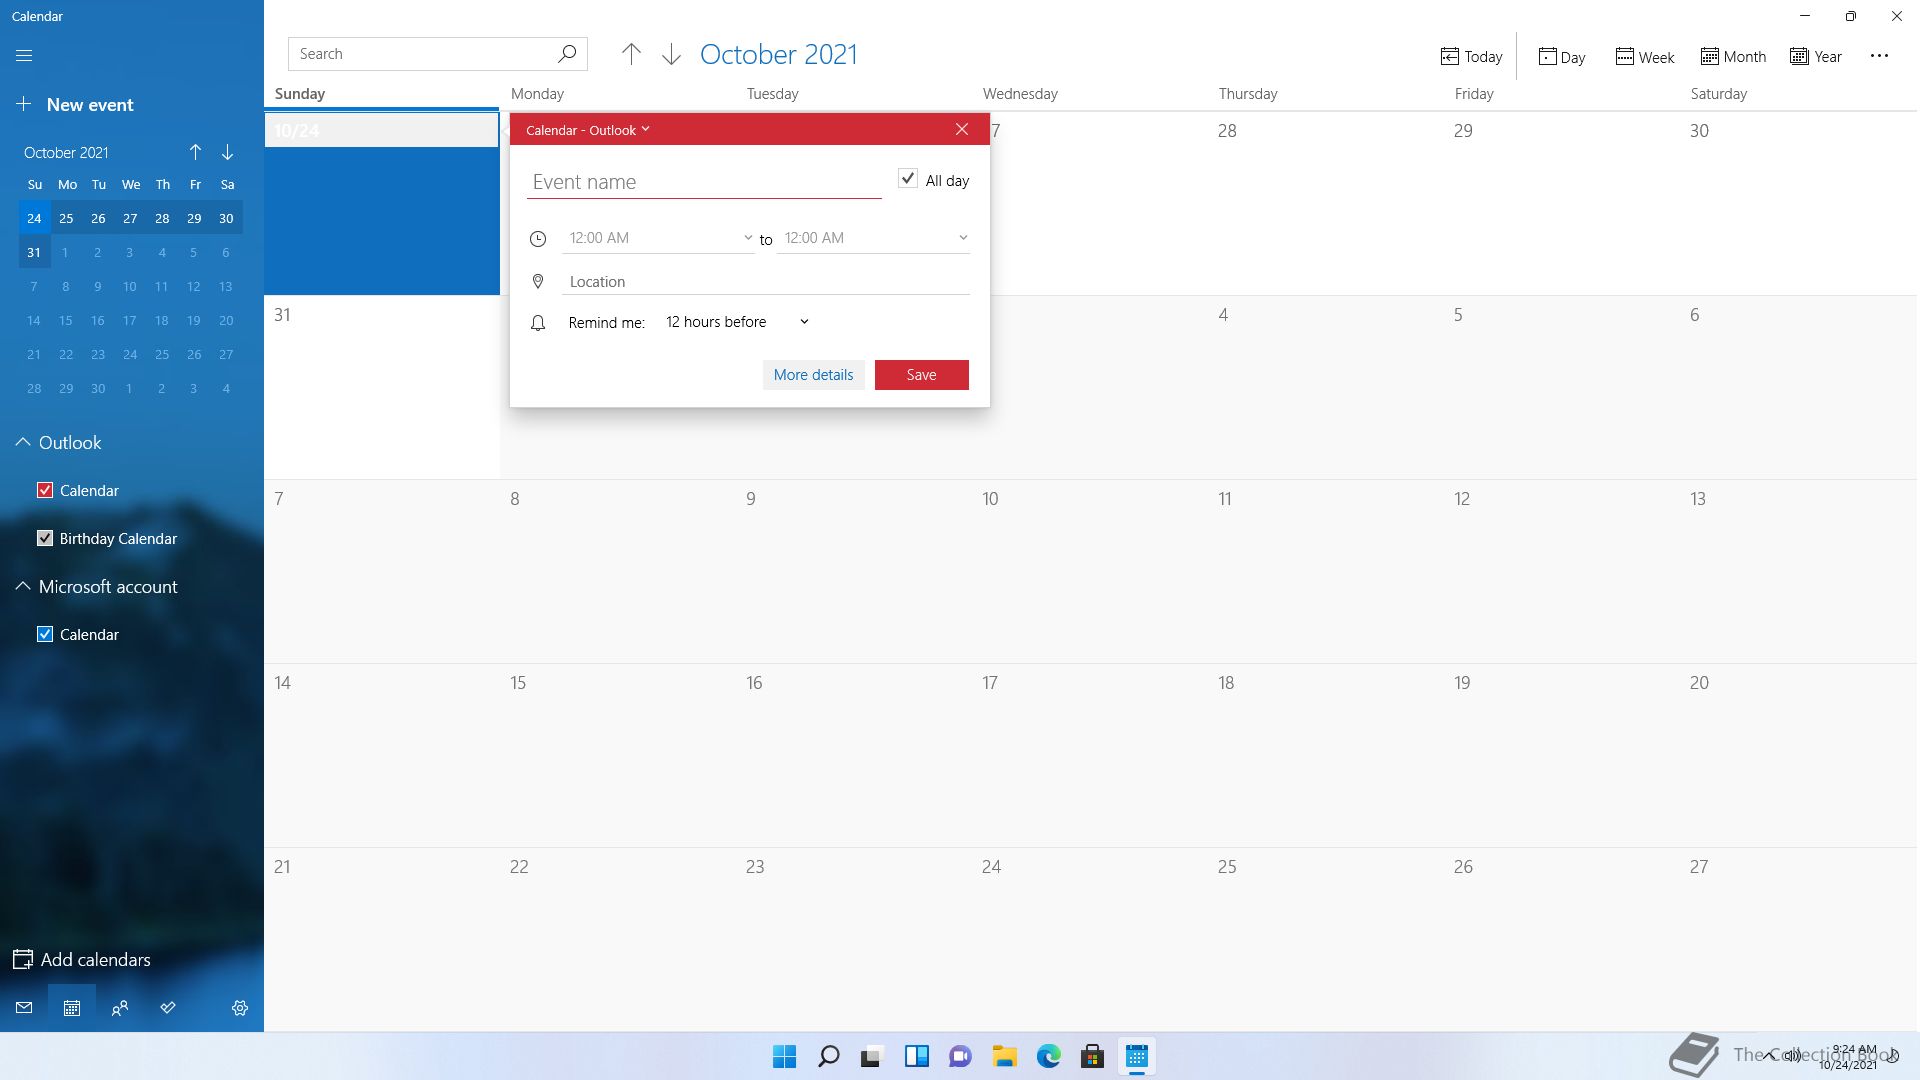The image size is (1920, 1080).
Task: Click the 10/24 selected day cell
Action: (382, 203)
